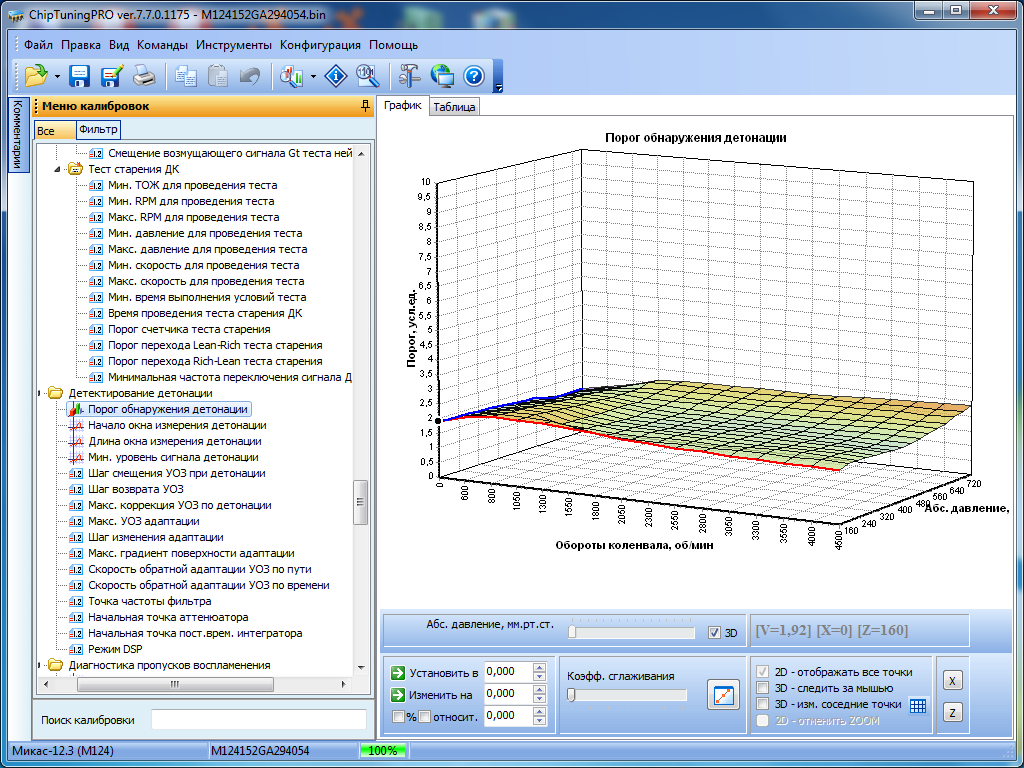Click the smoothing line button icon
Image resolution: width=1024 pixels, height=768 pixels.
tap(722, 694)
